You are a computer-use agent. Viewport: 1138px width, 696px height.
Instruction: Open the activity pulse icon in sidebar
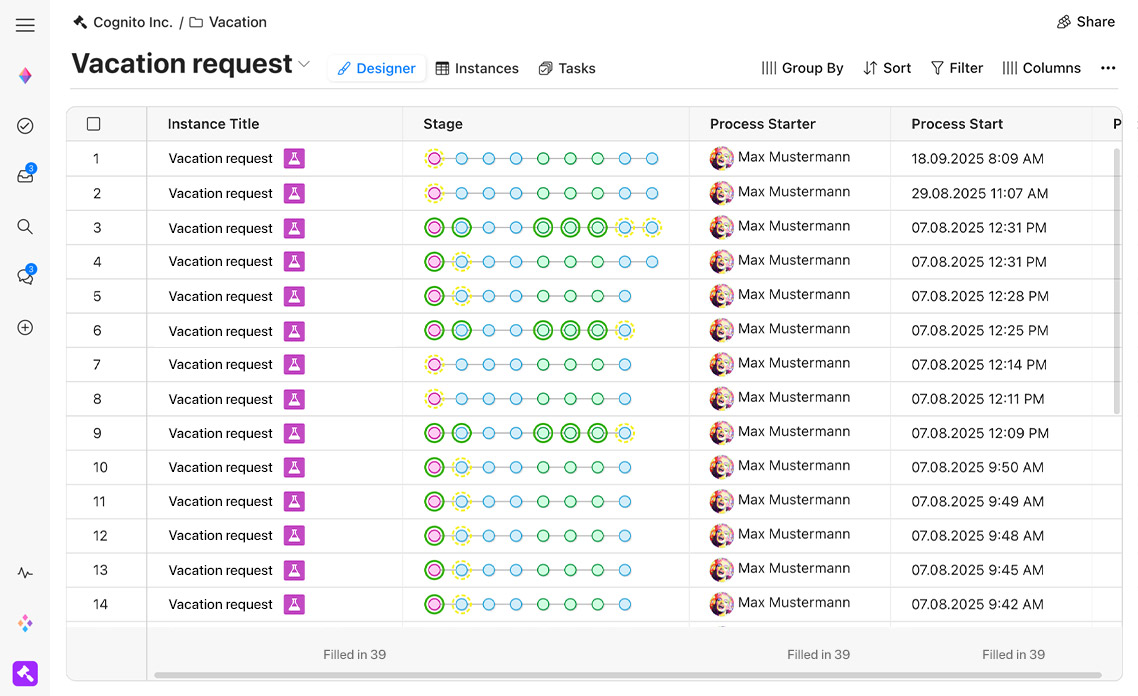[x=25, y=573]
